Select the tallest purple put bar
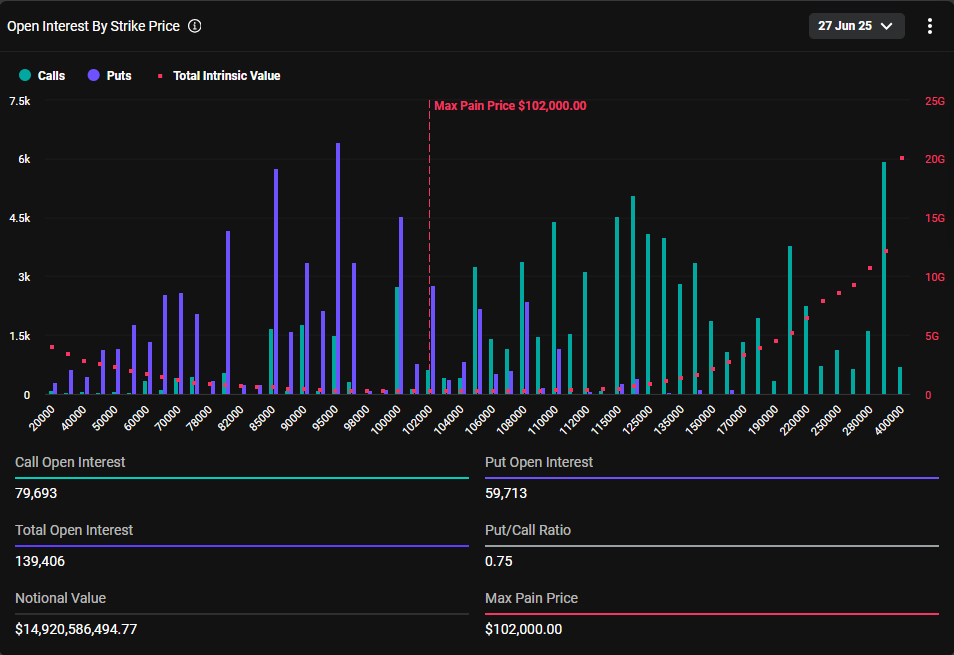 tap(338, 268)
